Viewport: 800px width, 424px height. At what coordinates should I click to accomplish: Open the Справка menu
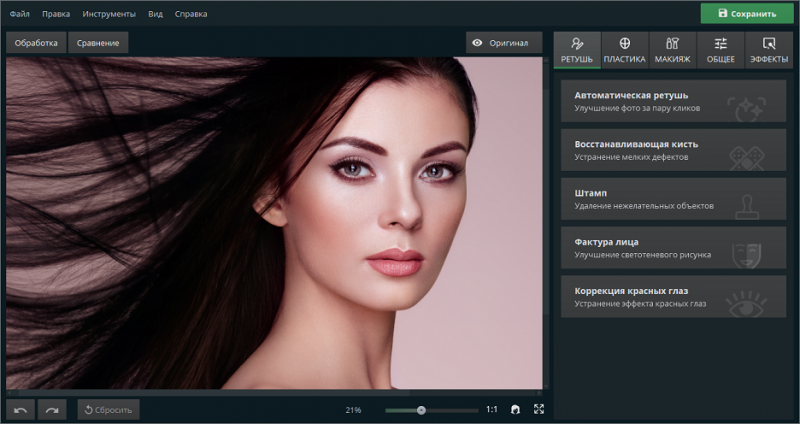pyautogui.click(x=191, y=14)
